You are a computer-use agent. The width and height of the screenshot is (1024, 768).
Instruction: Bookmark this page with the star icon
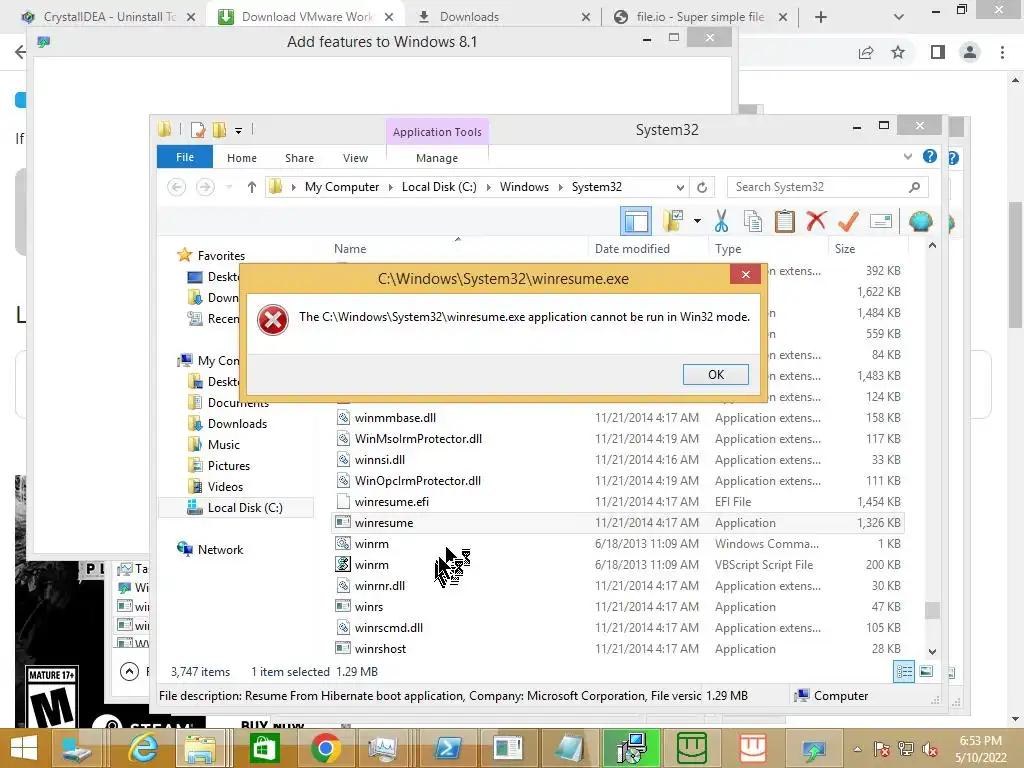pos(898,52)
